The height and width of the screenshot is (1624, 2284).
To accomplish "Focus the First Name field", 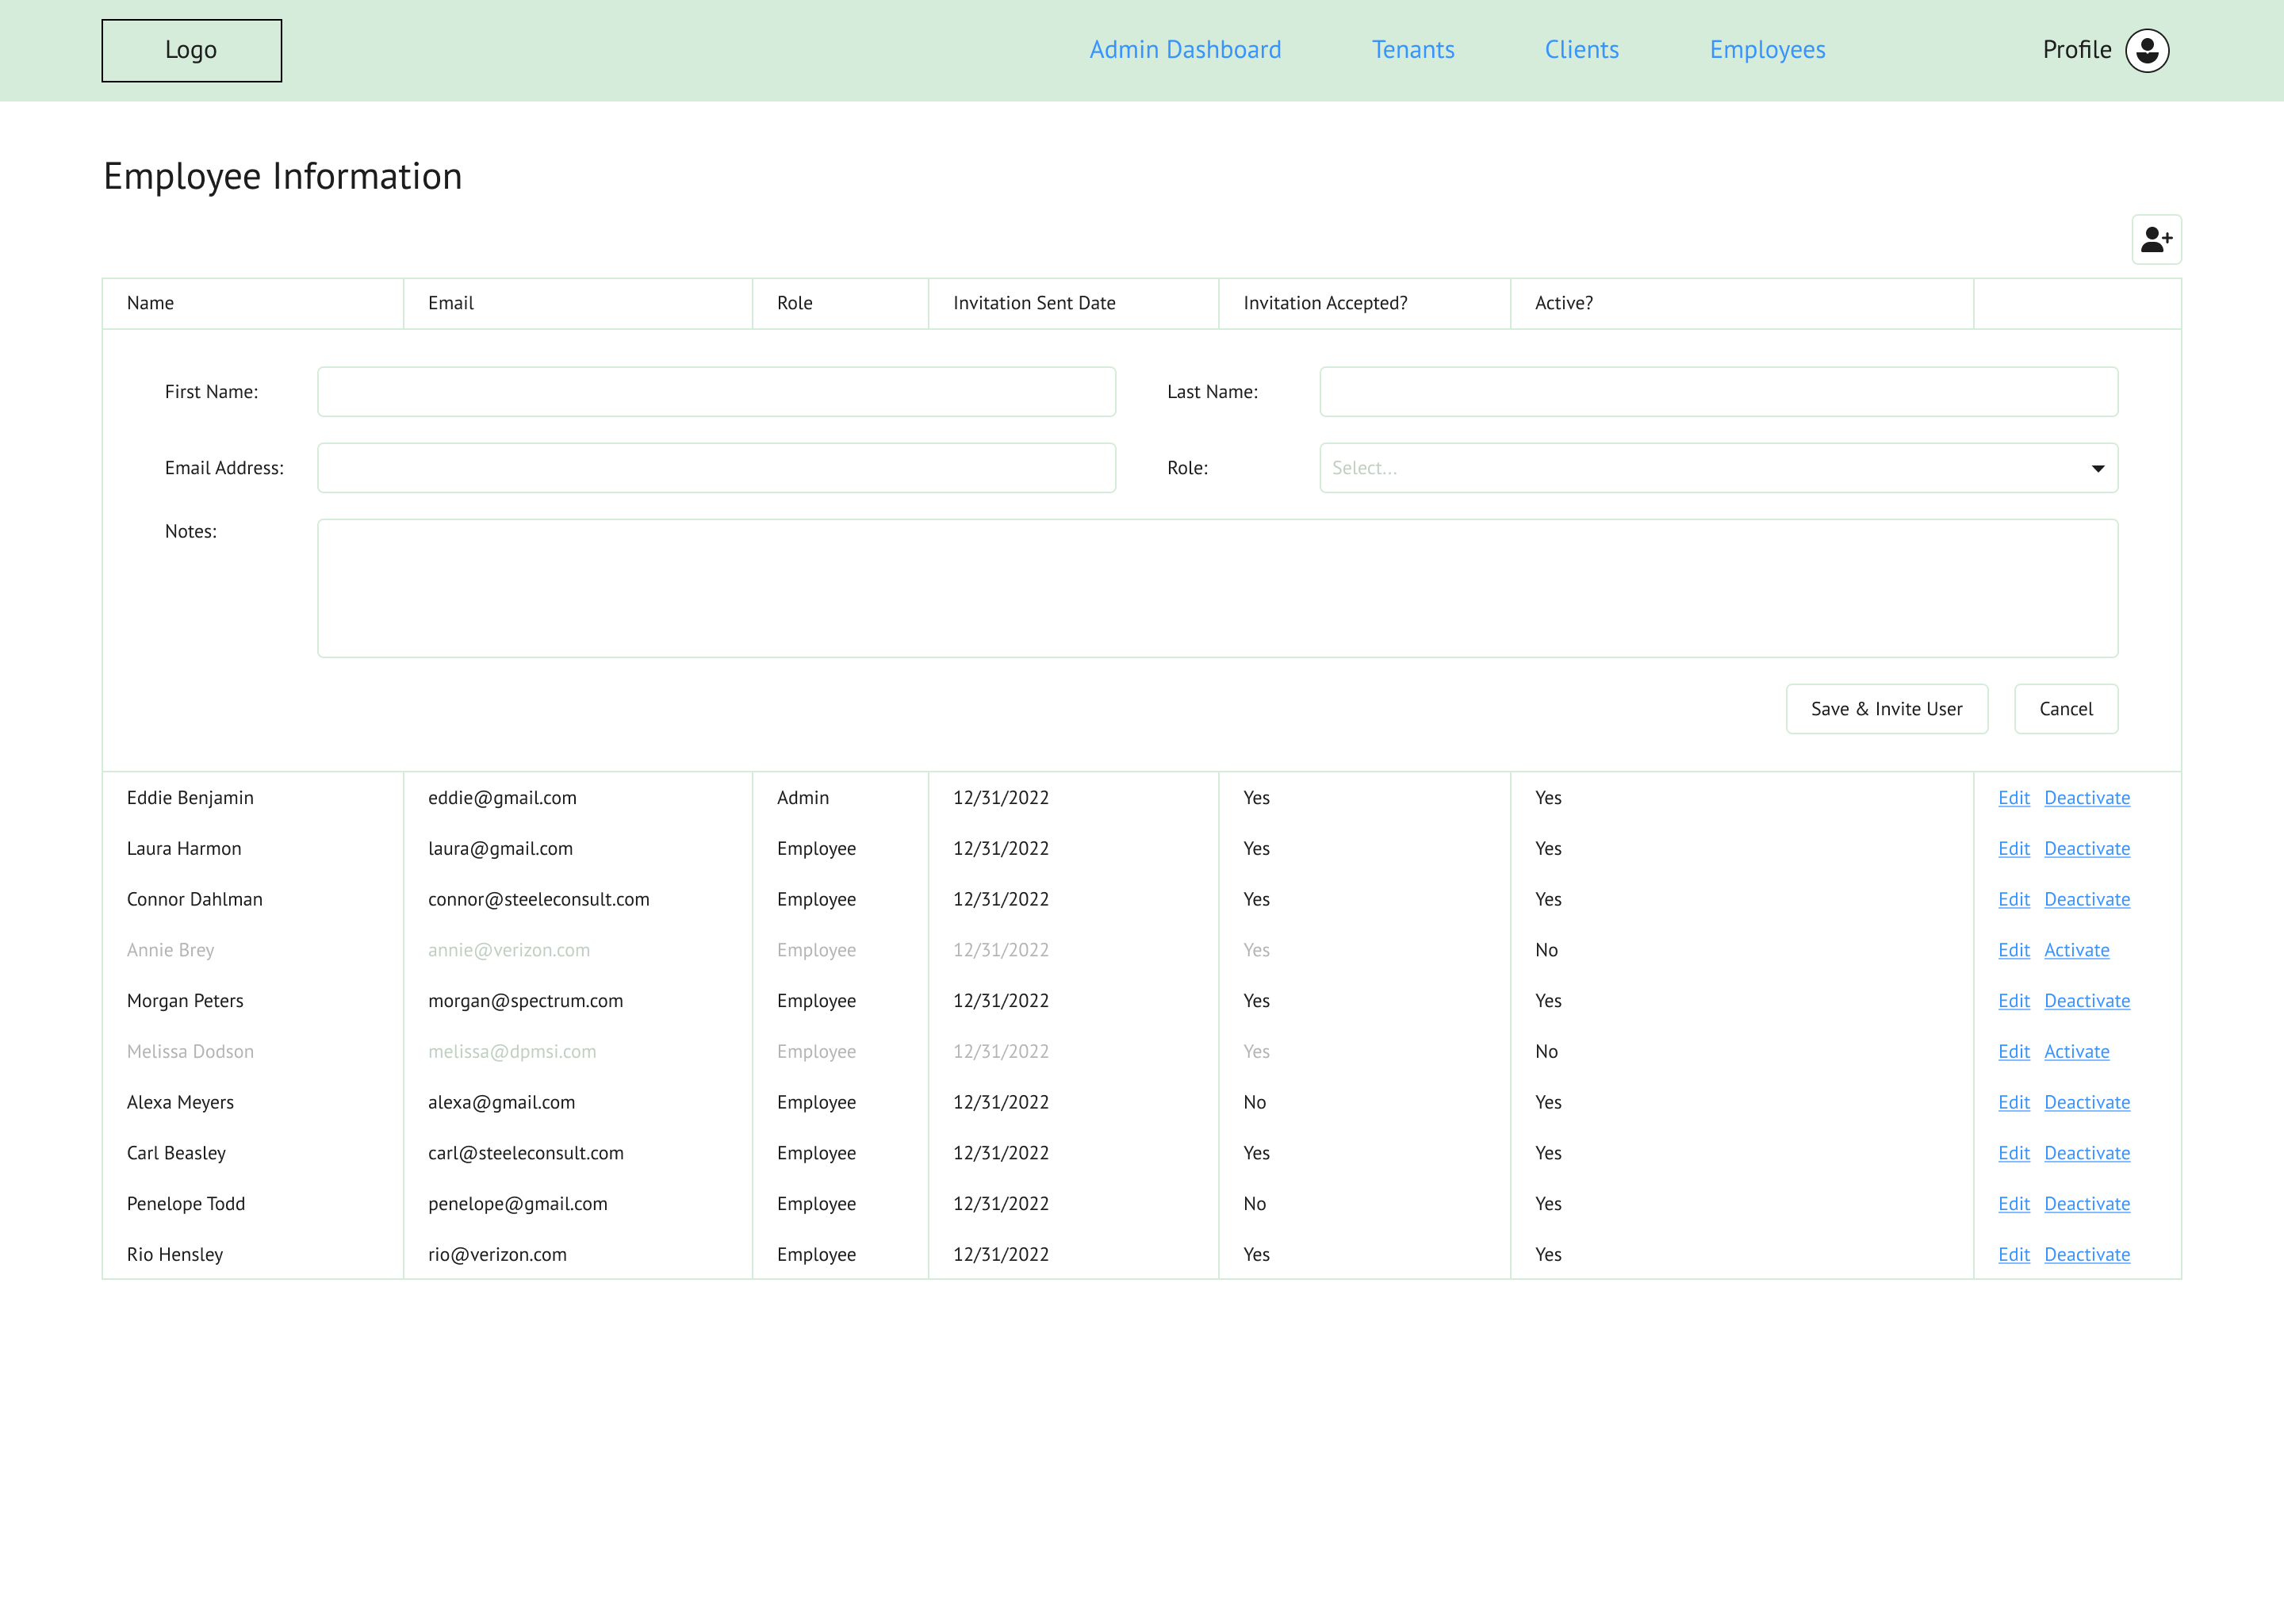I will pyautogui.click(x=716, y=392).
